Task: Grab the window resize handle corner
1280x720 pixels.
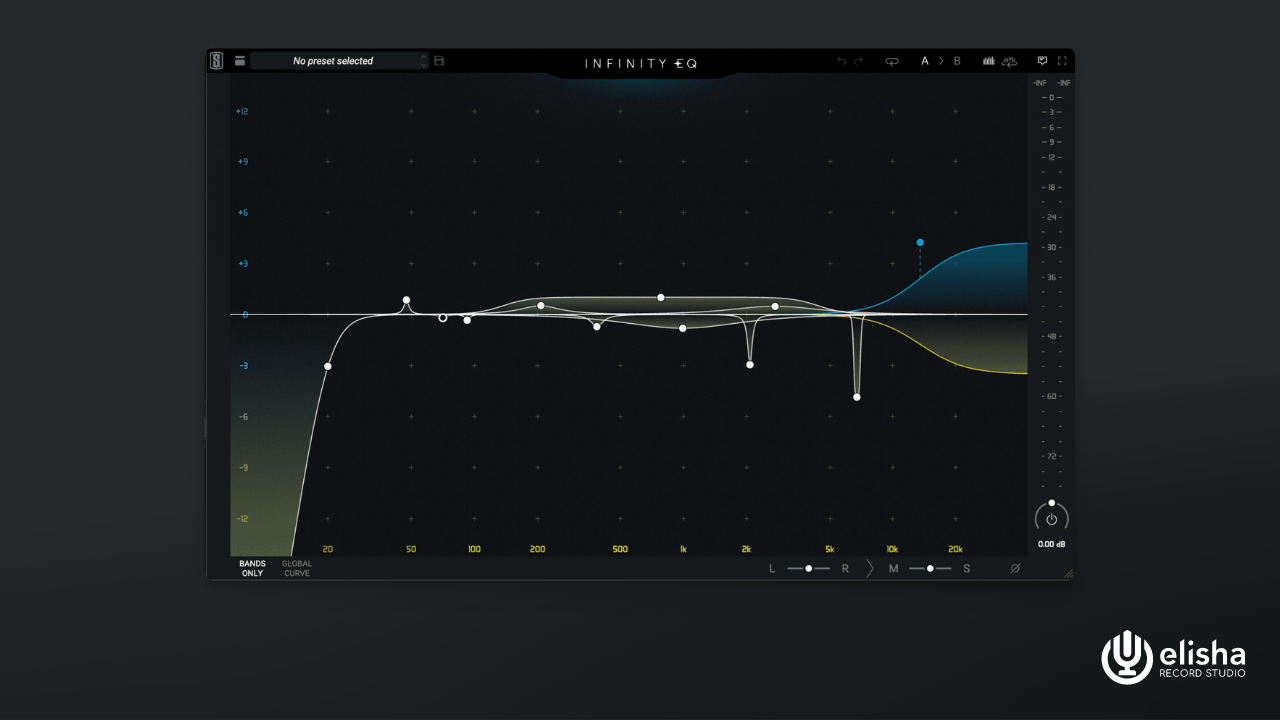Action: pos(1068,574)
